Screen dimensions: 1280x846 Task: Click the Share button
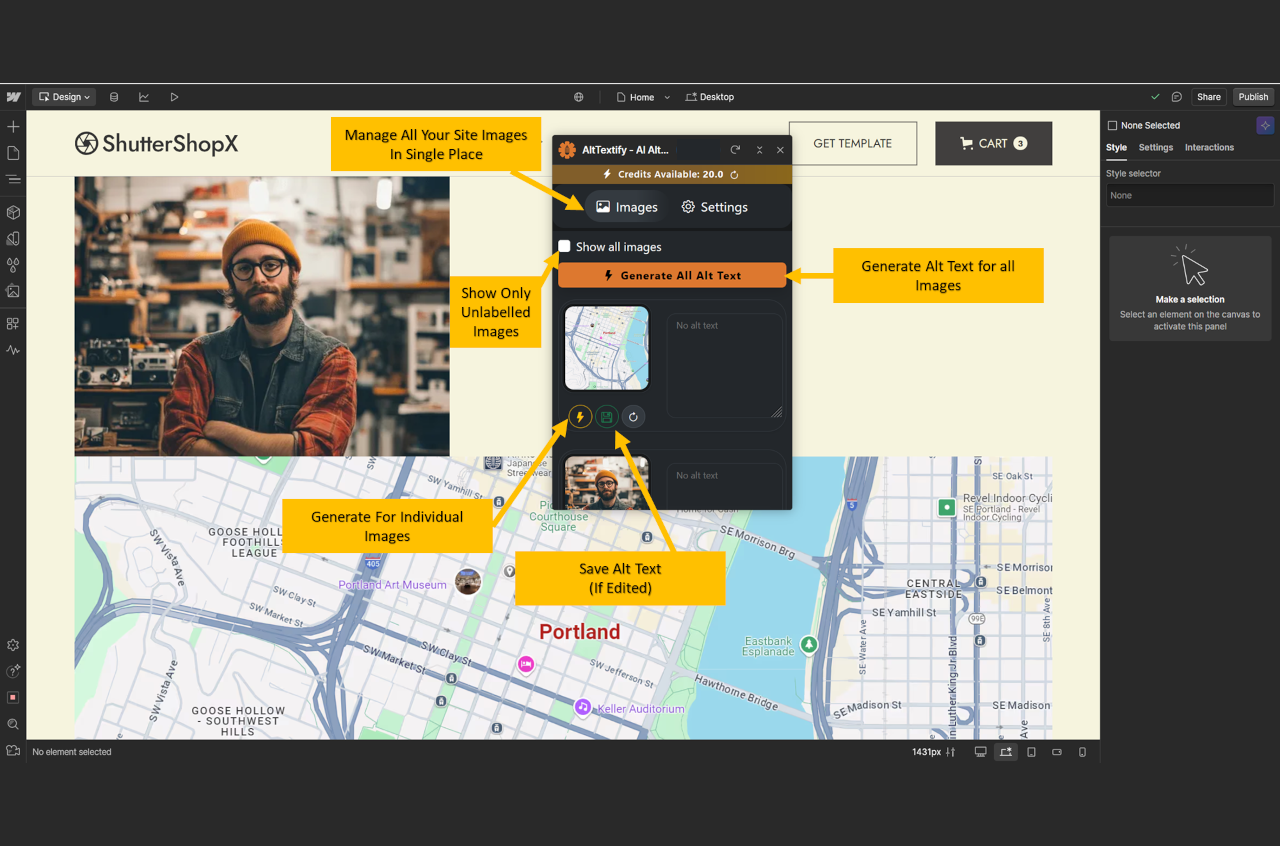point(1209,97)
